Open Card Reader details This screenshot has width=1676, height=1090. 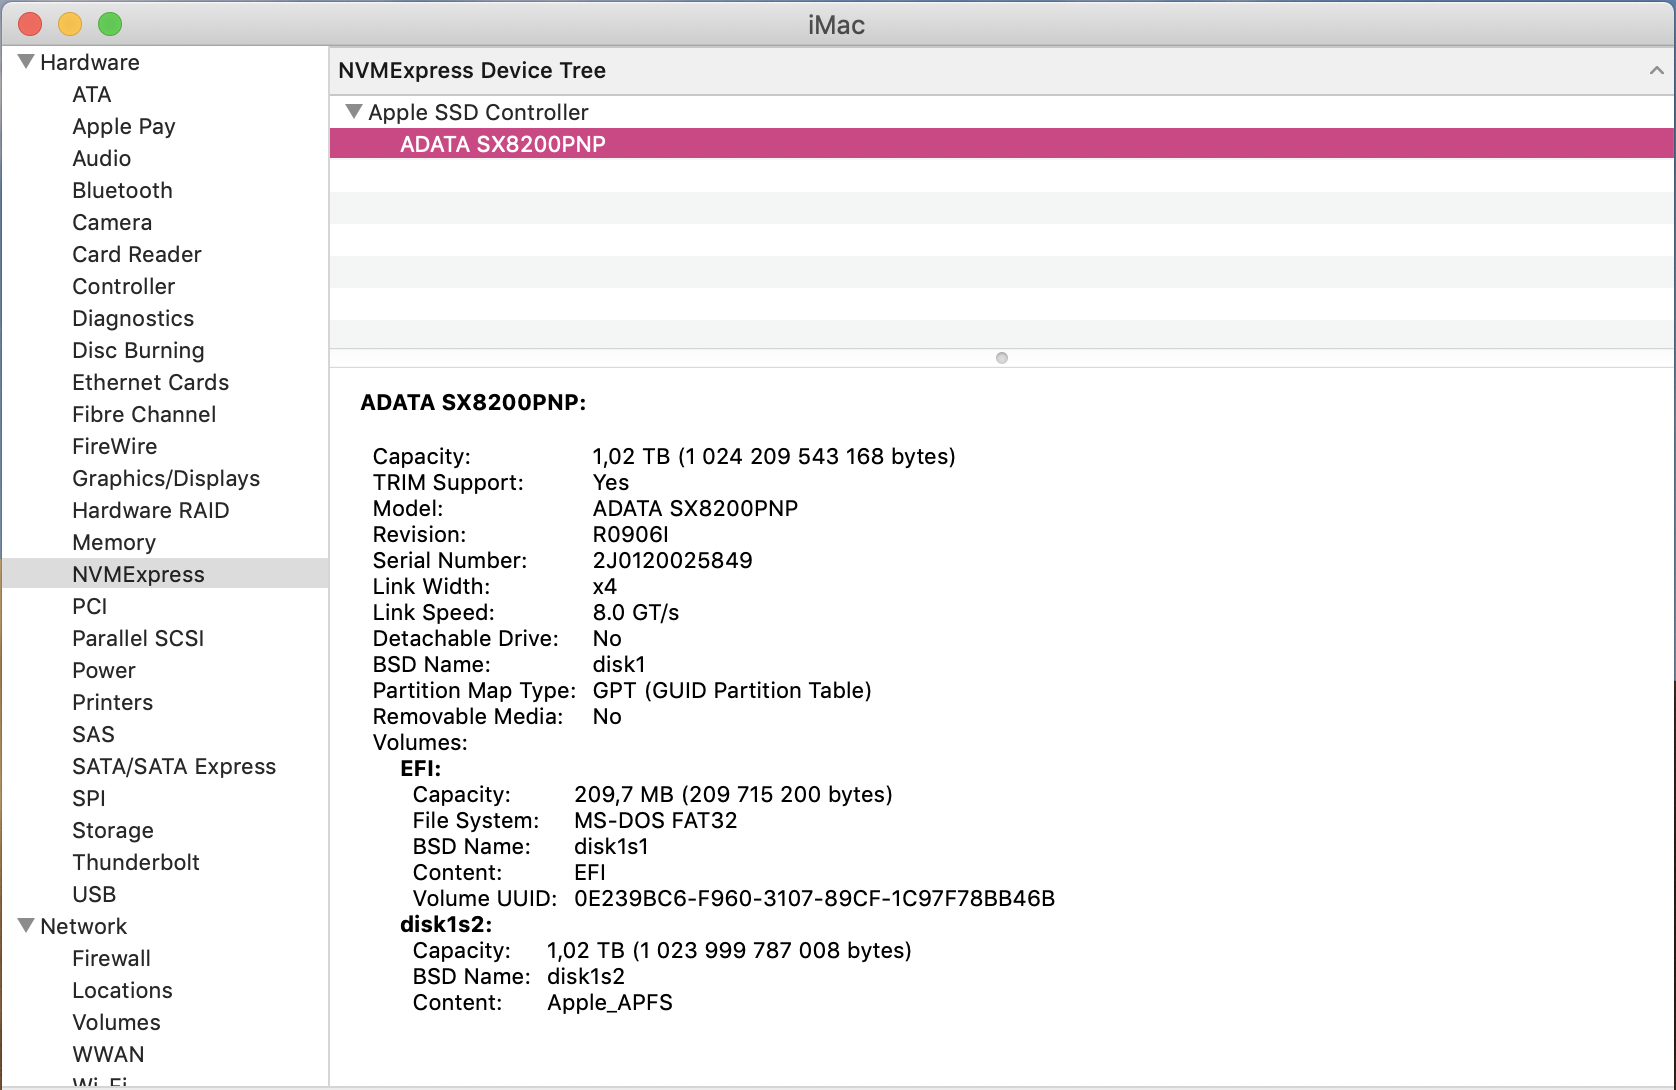coord(137,254)
